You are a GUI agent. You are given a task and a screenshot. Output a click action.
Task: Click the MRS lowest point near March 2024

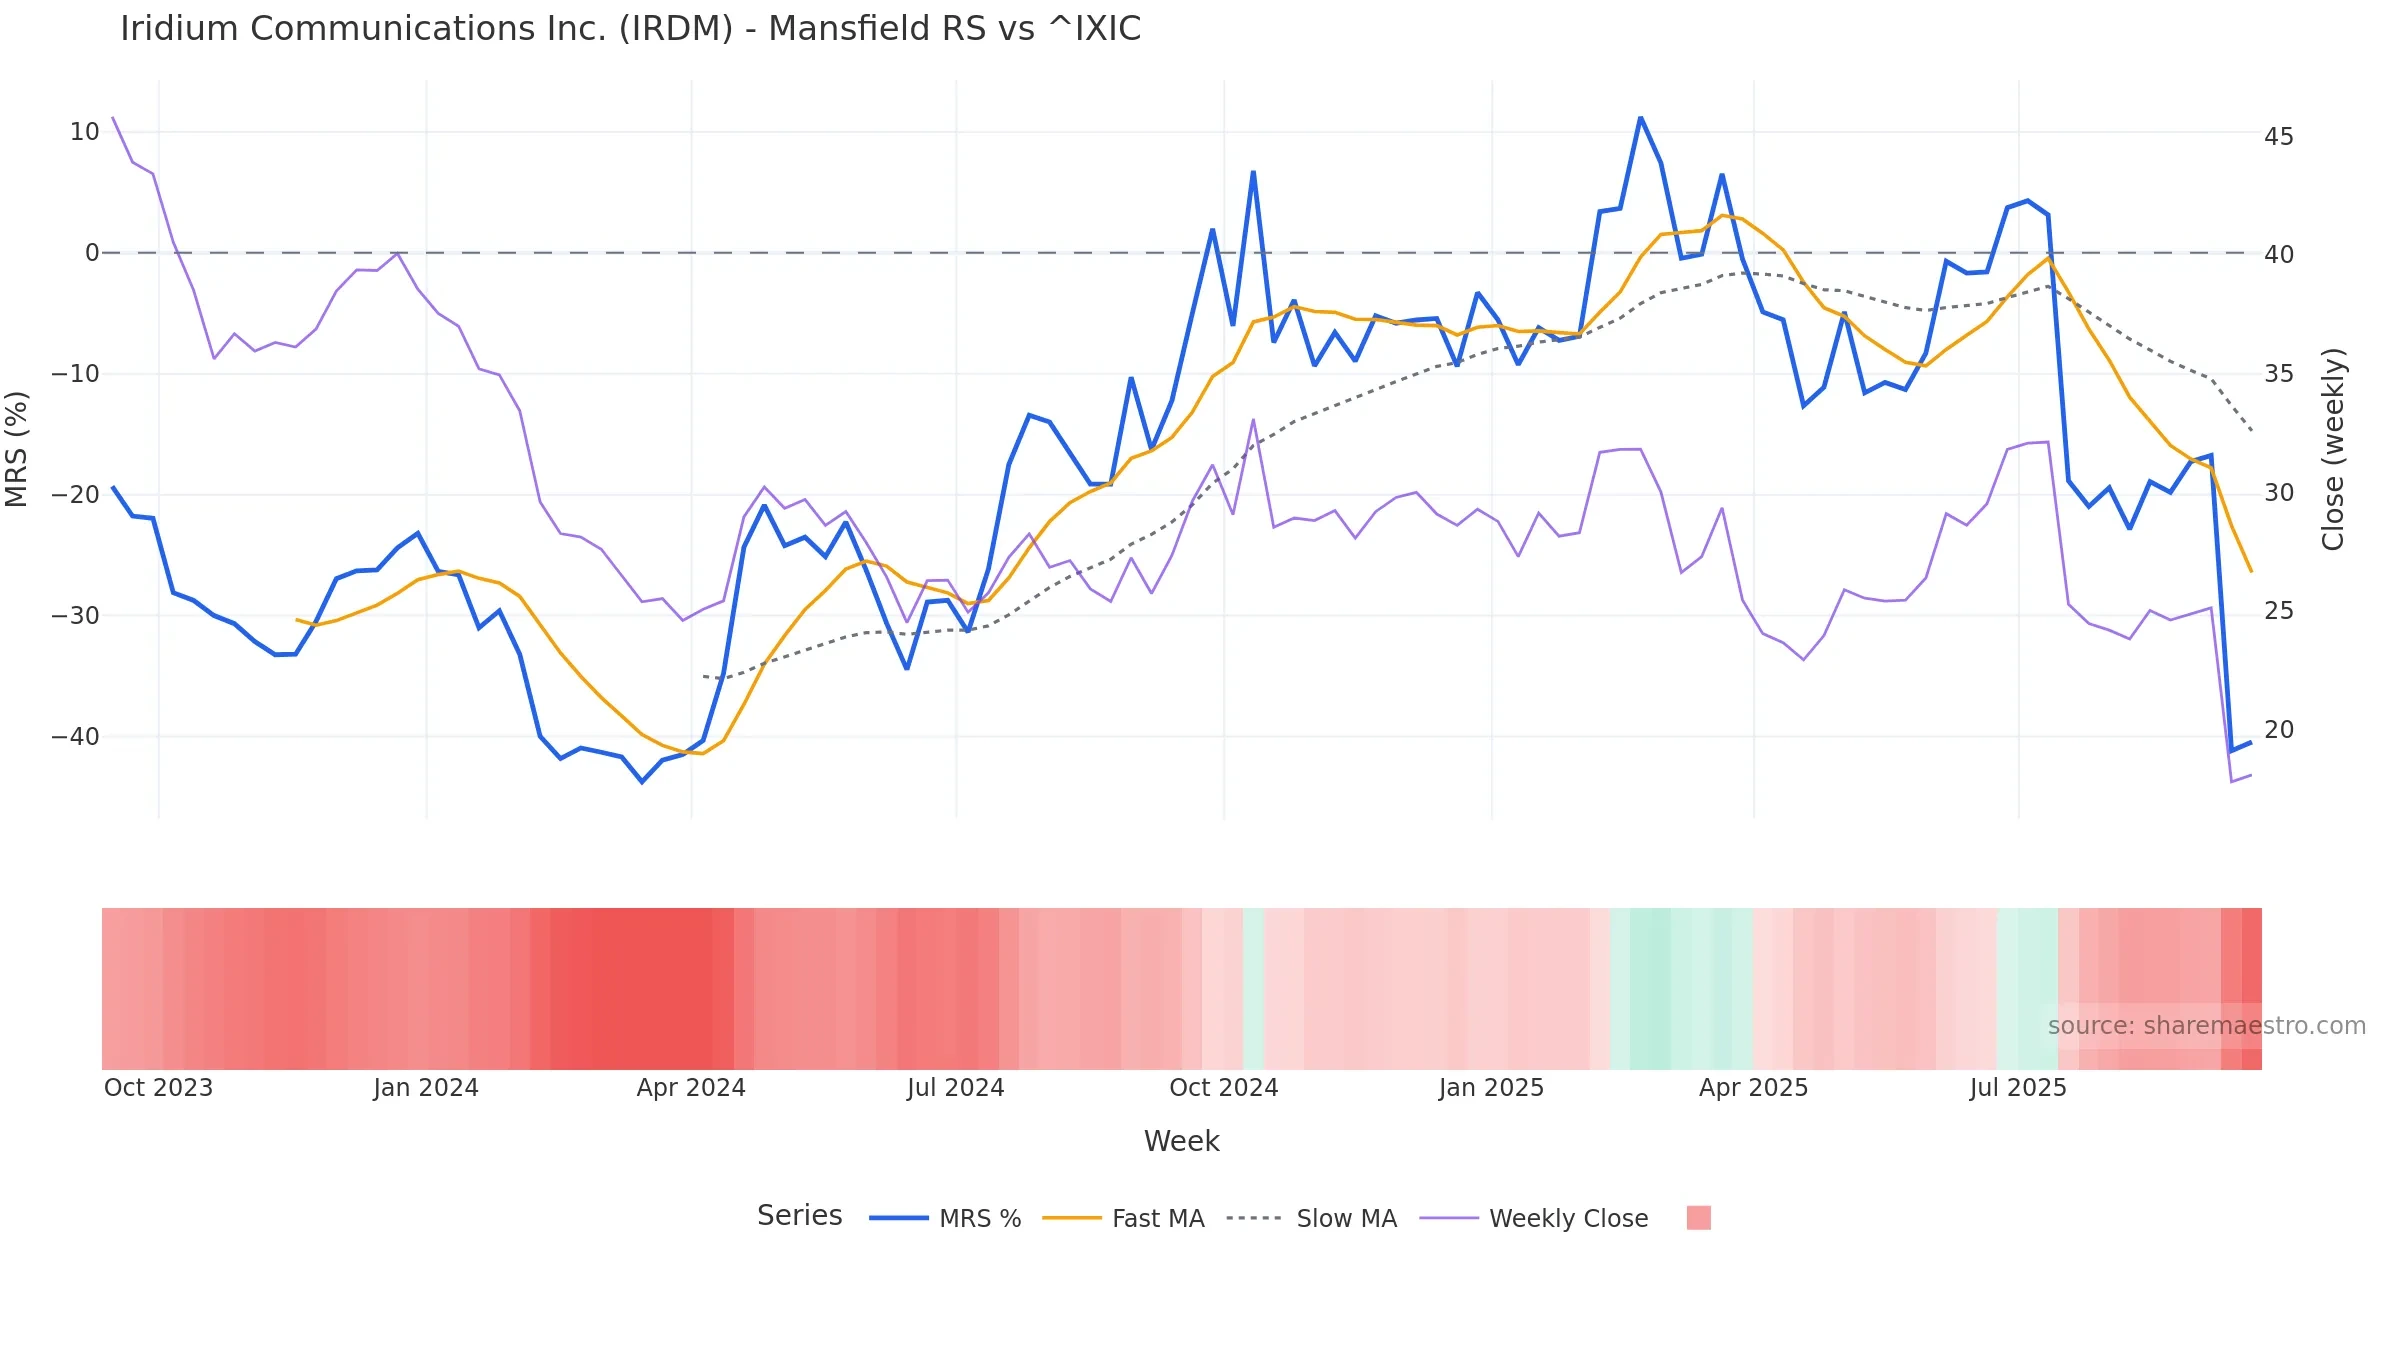(x=642, y=781)
